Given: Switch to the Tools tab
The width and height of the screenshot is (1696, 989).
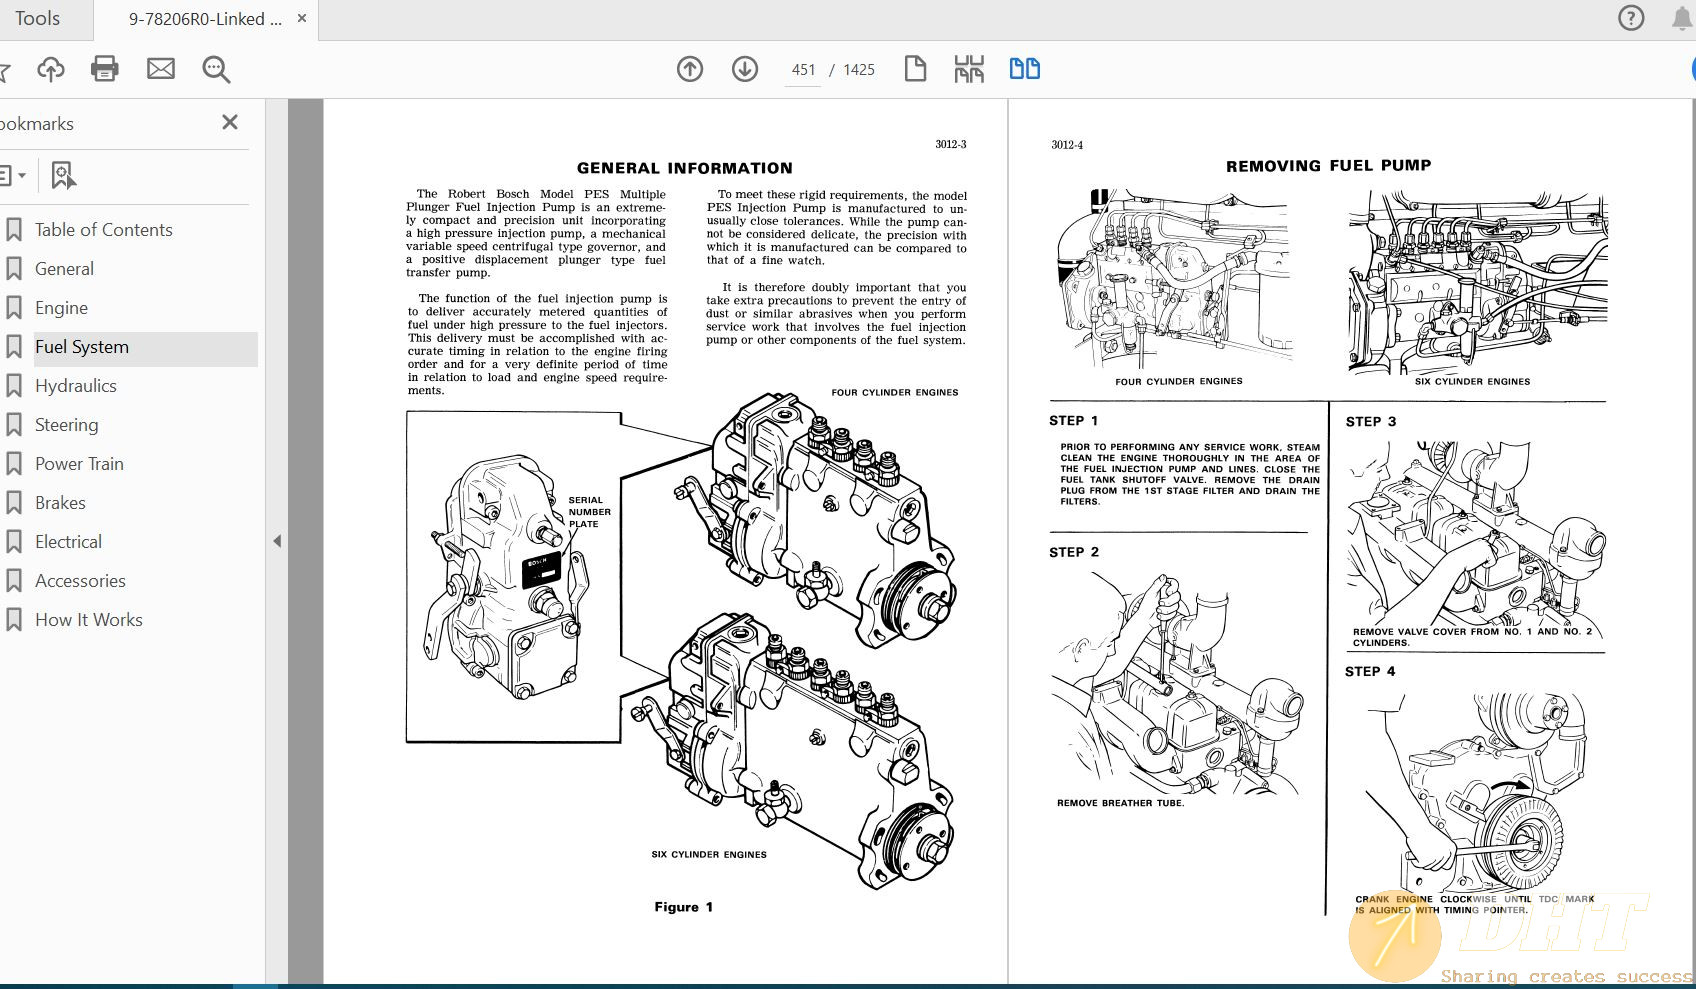Looking at the screenshot, I should click(38, 19).
